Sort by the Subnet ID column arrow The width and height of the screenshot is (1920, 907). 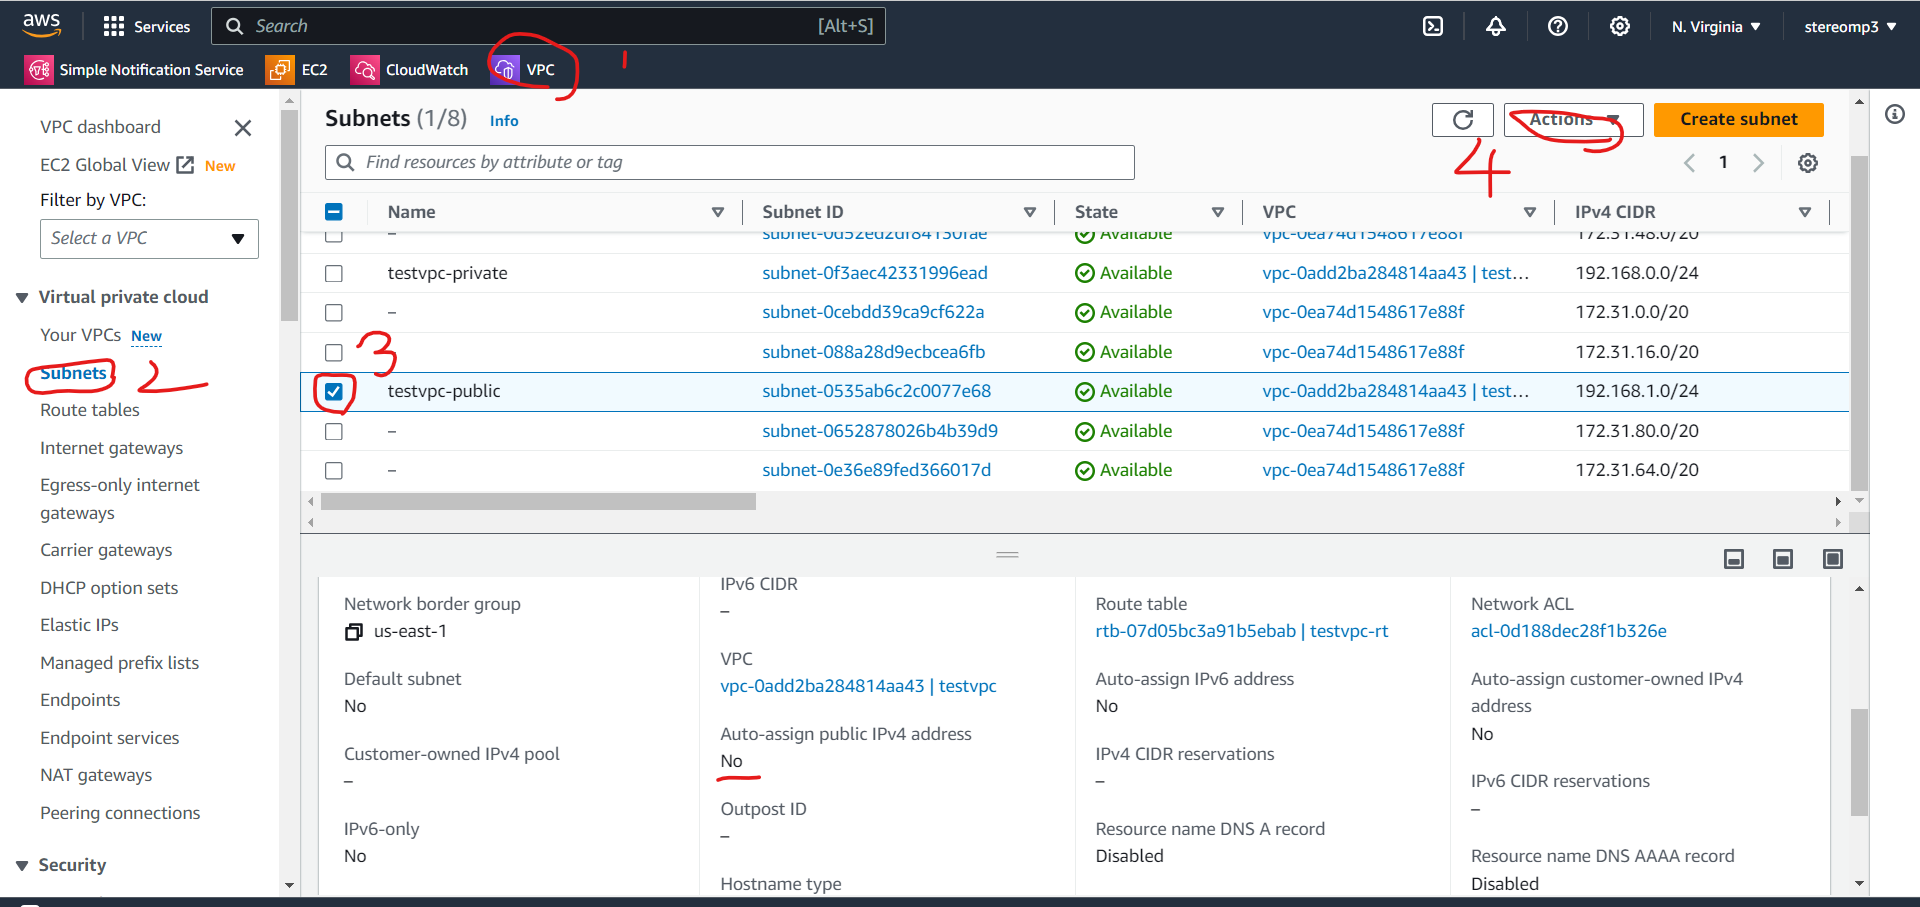pyautogui.click(x=1029, y=212)
